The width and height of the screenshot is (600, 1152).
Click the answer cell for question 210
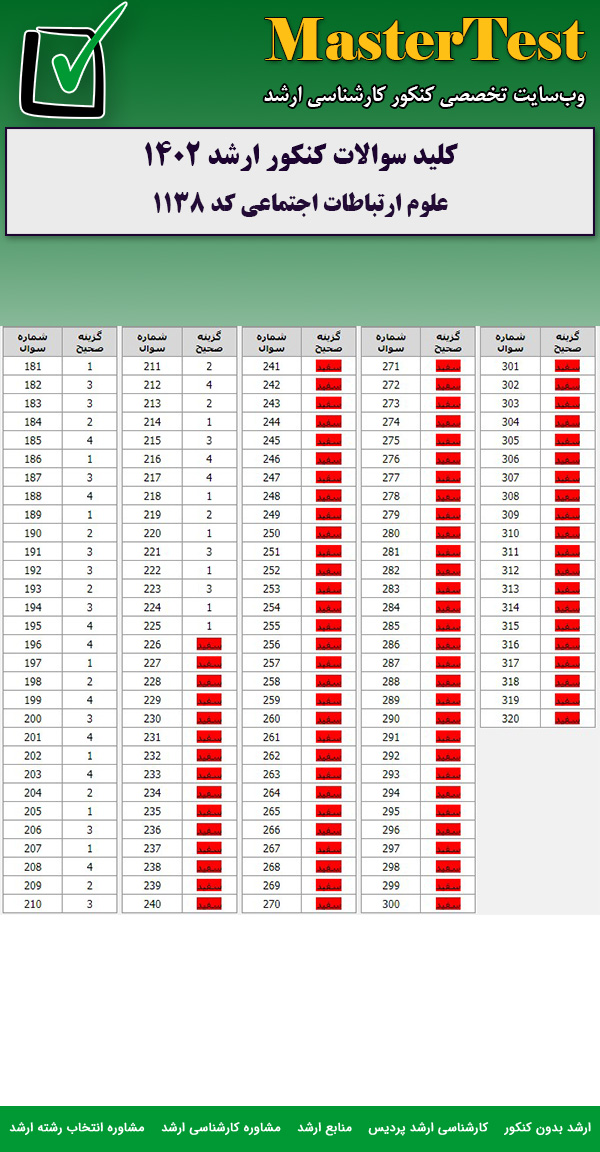pyautogui.click(x=90, y=904)
